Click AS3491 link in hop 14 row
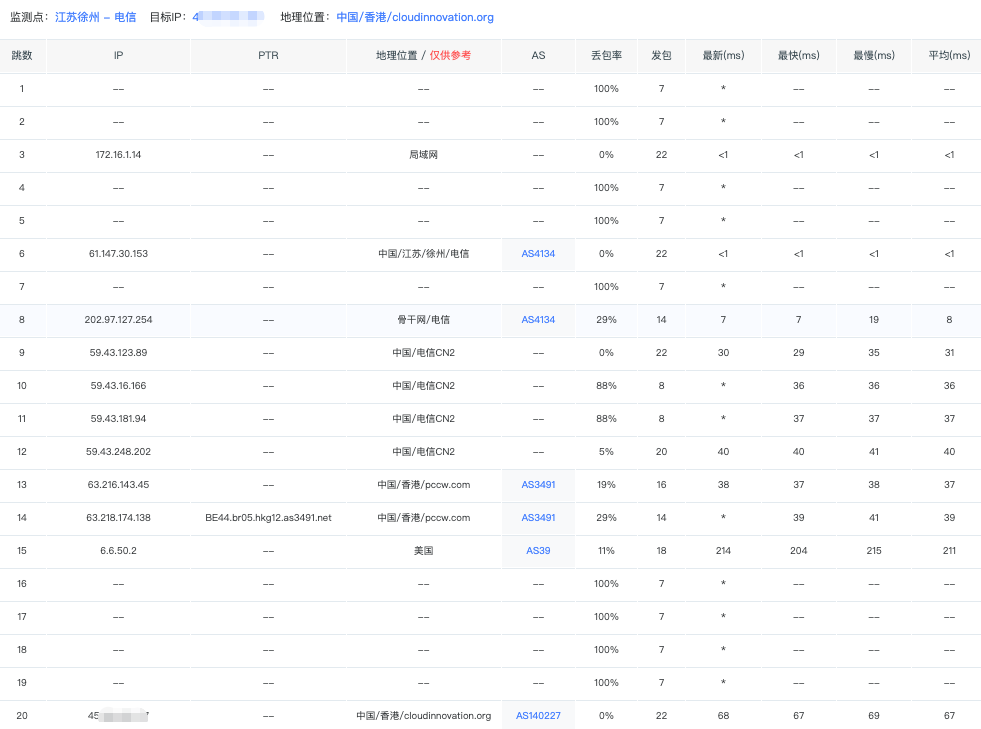Image resolution: width=981 pixels, height=729 pixels. tap(538, 518)
